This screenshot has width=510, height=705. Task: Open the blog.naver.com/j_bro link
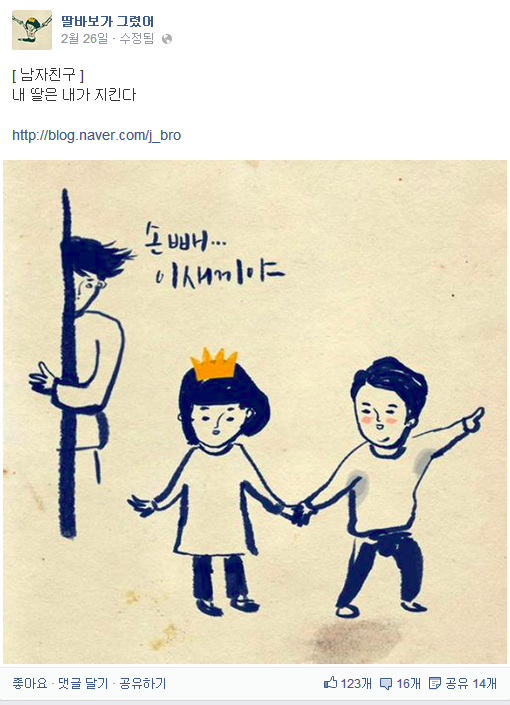click(96, 135)
